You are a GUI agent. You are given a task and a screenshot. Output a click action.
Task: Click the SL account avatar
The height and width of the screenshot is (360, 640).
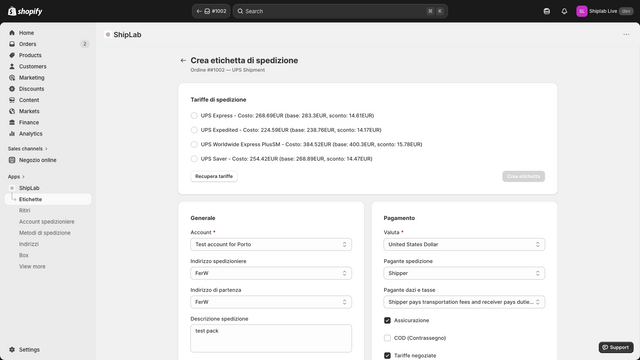(582, 11)
